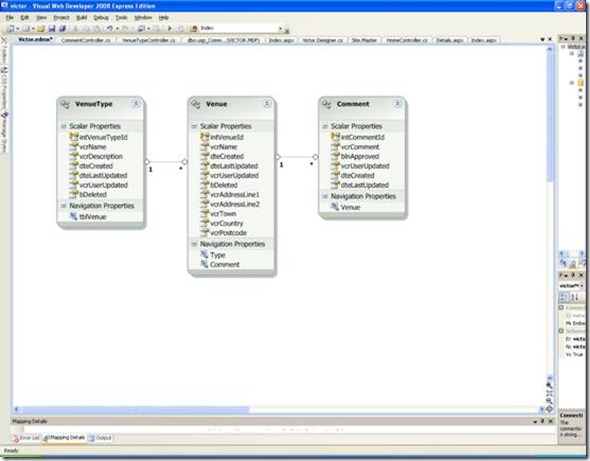Open the Index find combo box dropdown
Screen dimensions: 590x461
[280, 29]
